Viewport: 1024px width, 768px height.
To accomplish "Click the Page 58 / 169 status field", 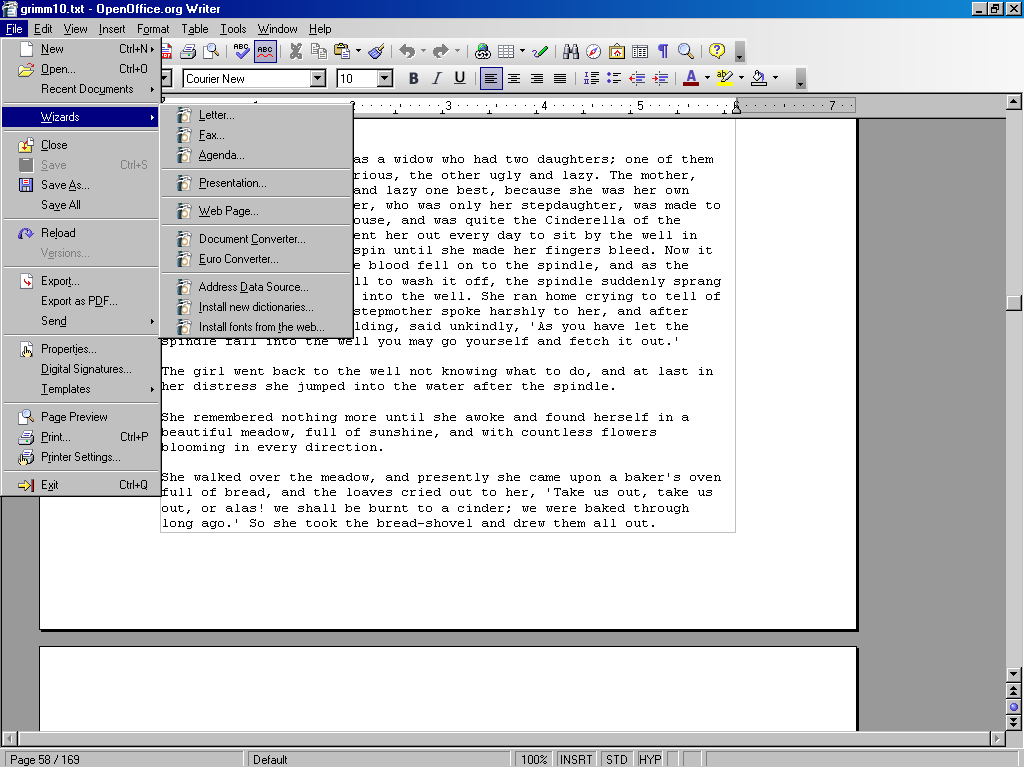I will 124,760.
